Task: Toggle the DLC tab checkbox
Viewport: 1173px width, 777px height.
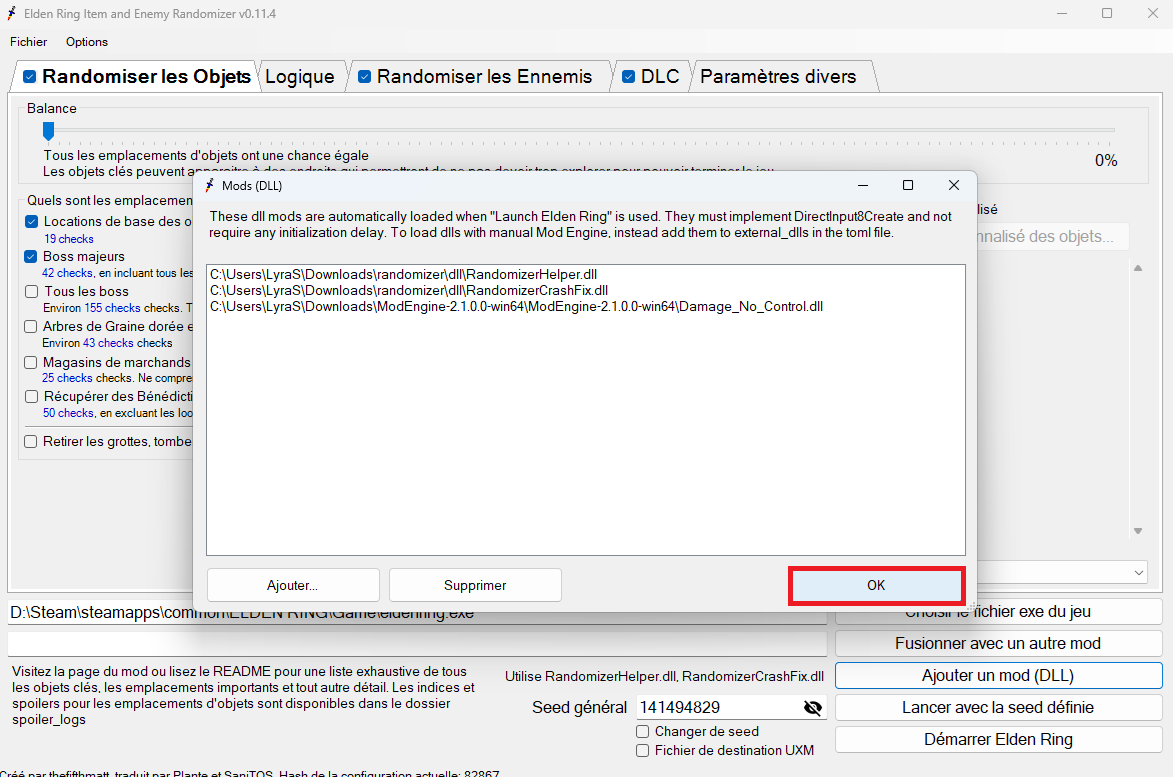Action: pos(628,77)
